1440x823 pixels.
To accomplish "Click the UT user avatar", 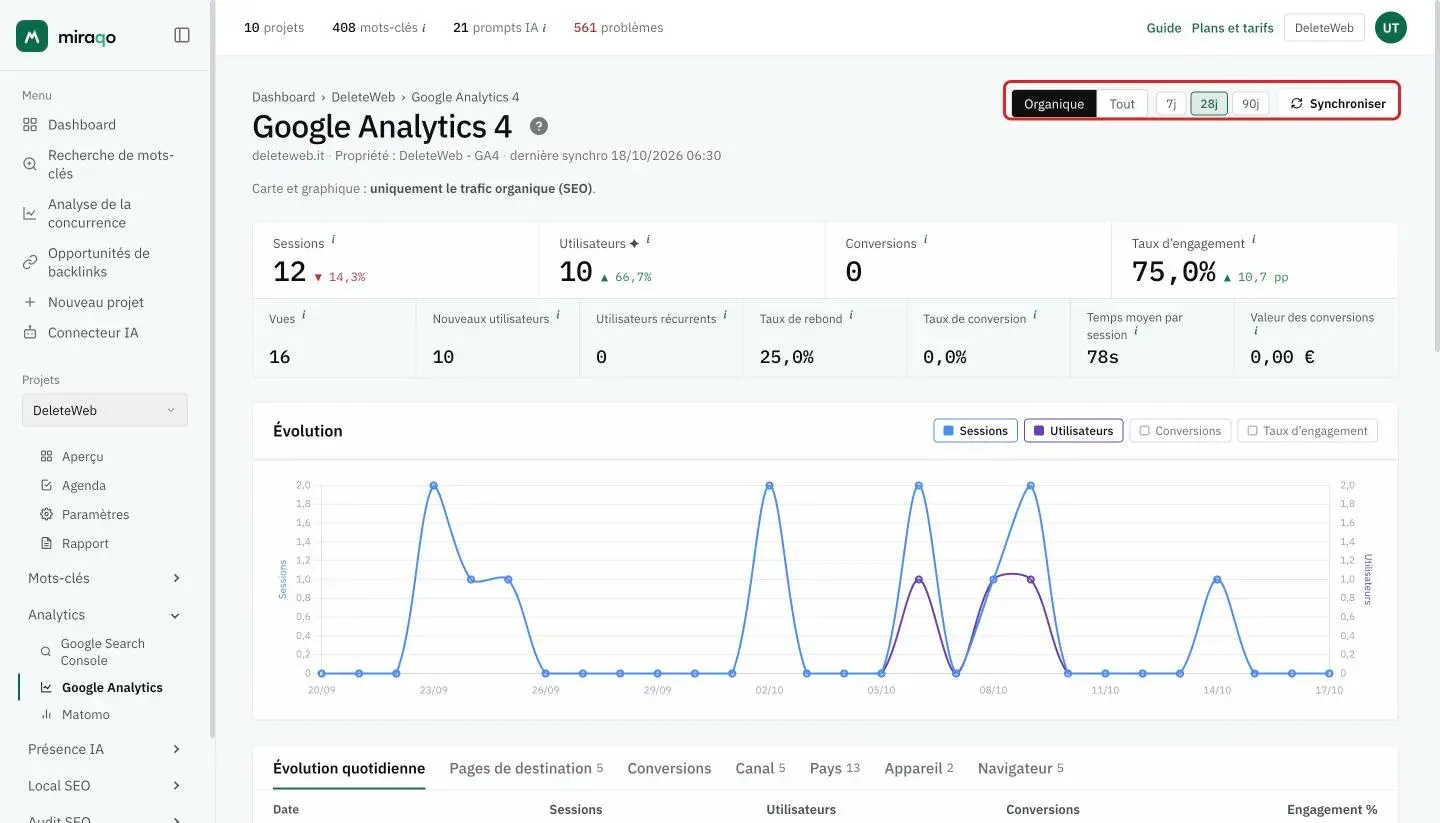I will coord(1391,28).
